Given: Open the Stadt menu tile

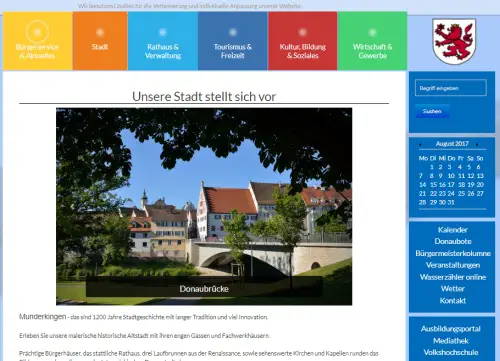Looking at the screenshot, I should point(100,41).
